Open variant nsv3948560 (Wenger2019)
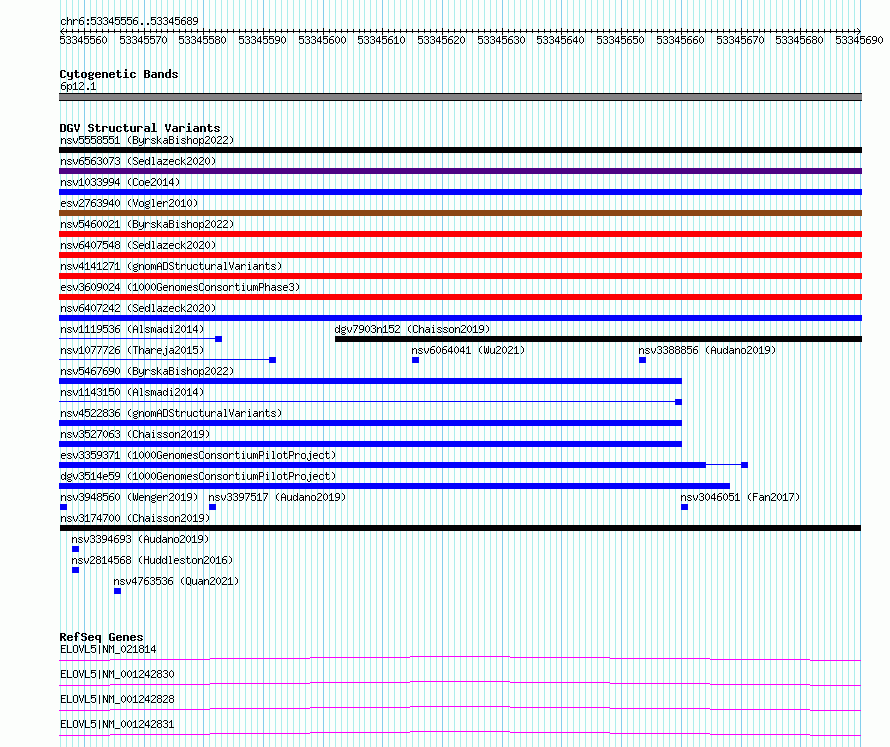 pyautogui.click(x=129, y=497)
